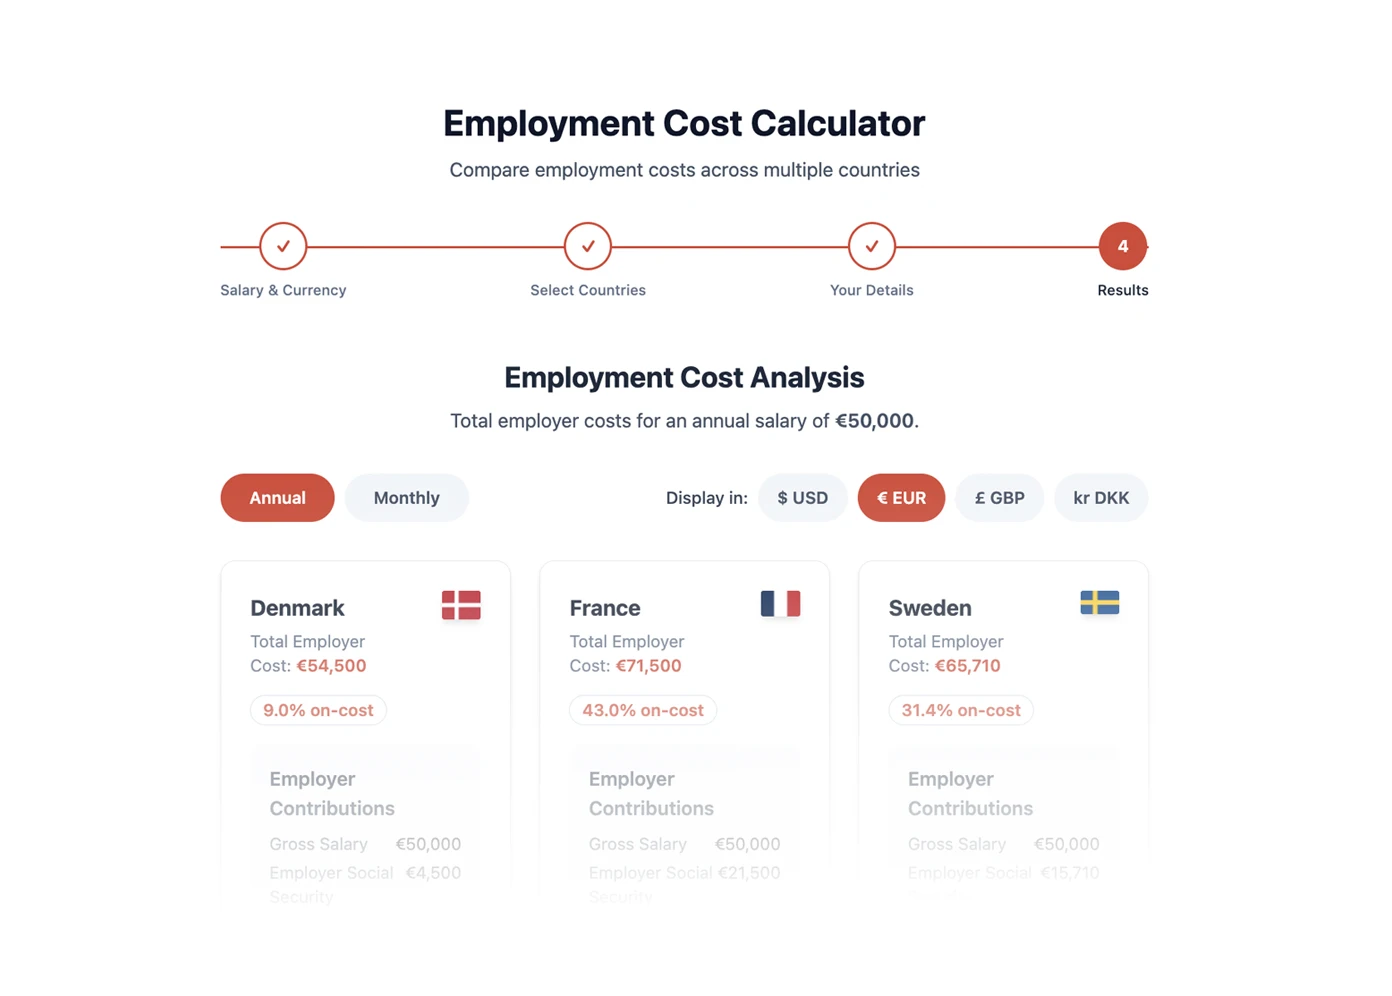Click the Select Countries checkmark icon
Image resolution: width=1392 pixels, height=996 pixels.
(x=587, y=246)
